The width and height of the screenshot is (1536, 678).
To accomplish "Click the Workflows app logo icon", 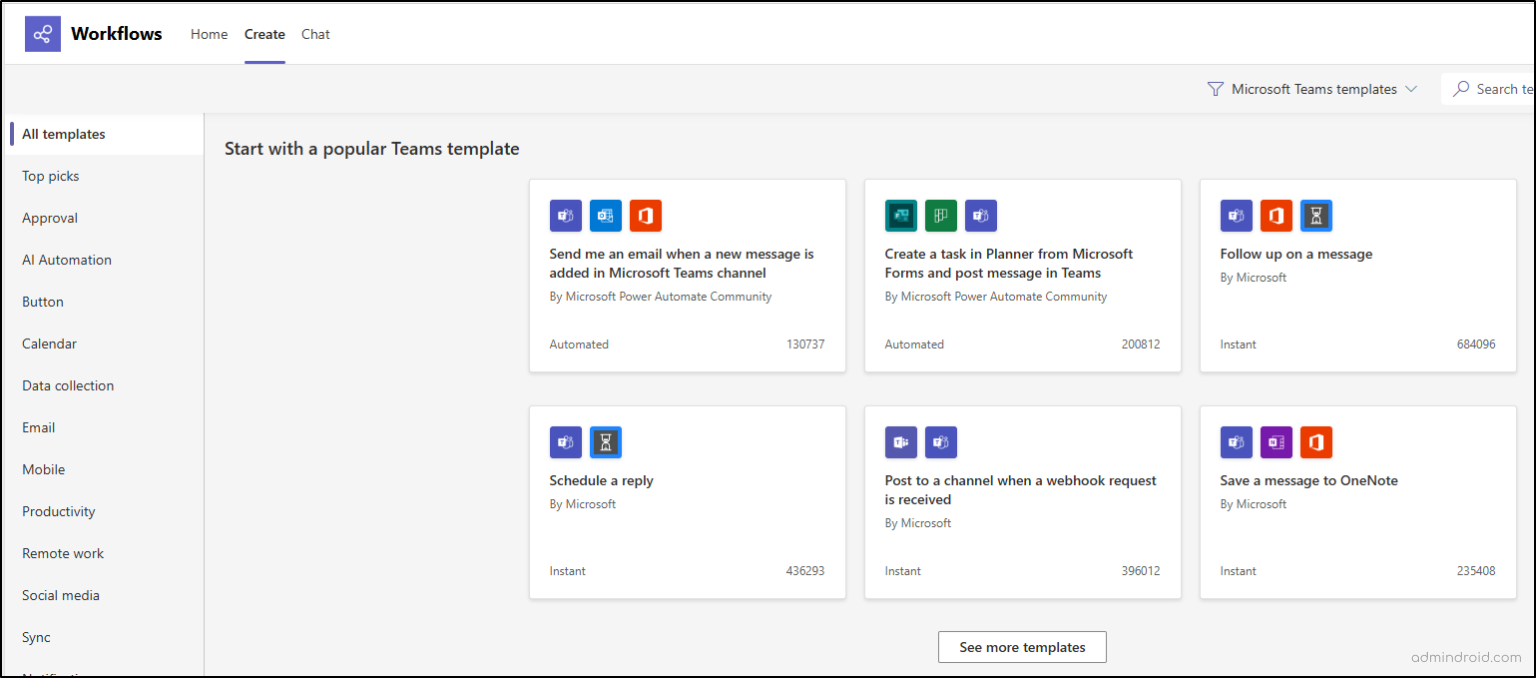I will 42,33.
